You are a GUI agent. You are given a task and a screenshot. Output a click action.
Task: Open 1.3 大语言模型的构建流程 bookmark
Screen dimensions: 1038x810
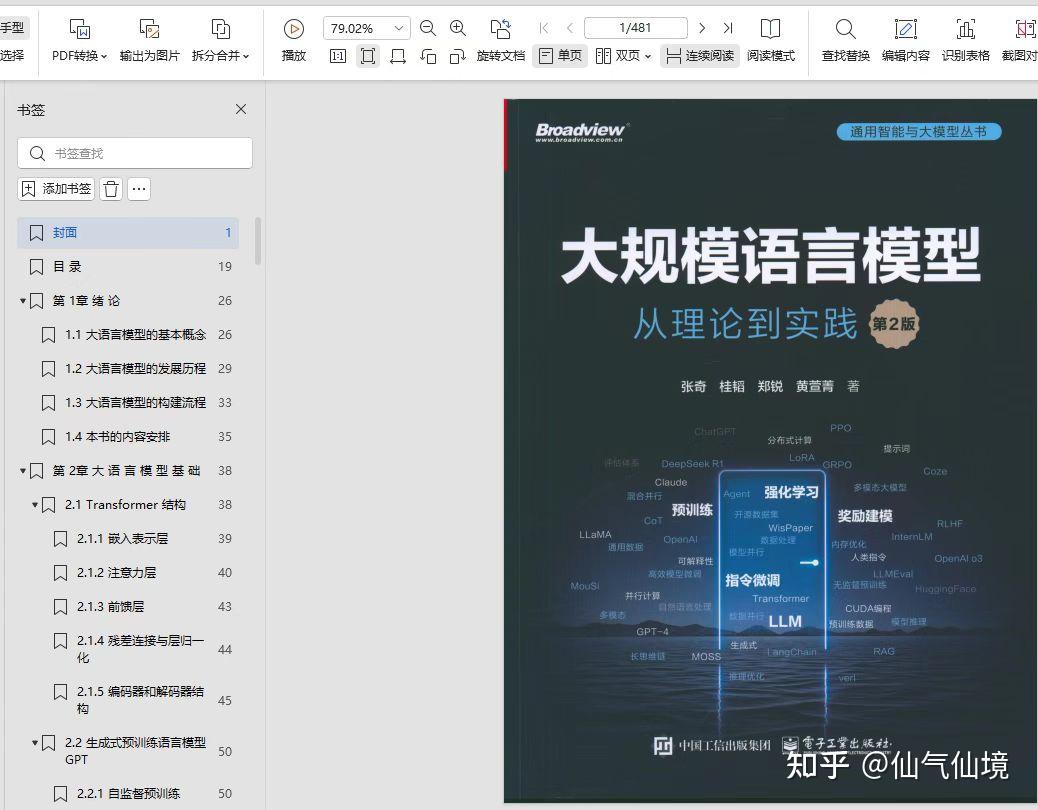coord(128,403)
